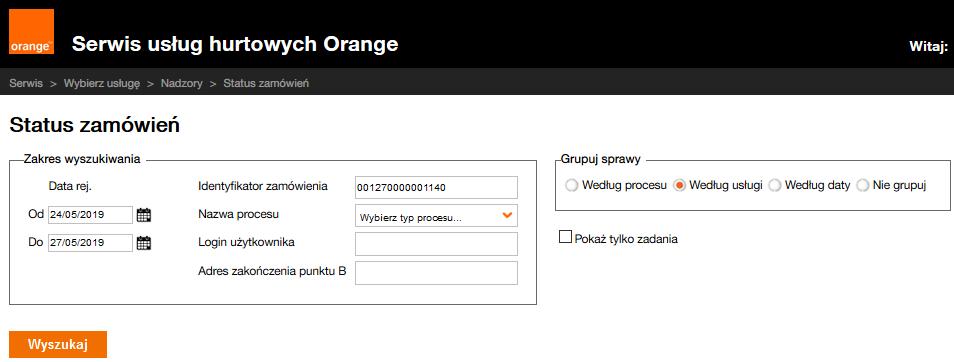Click the Do date field 27/05/2019
Screen dimensions: 954x362
tap(90, 243)
